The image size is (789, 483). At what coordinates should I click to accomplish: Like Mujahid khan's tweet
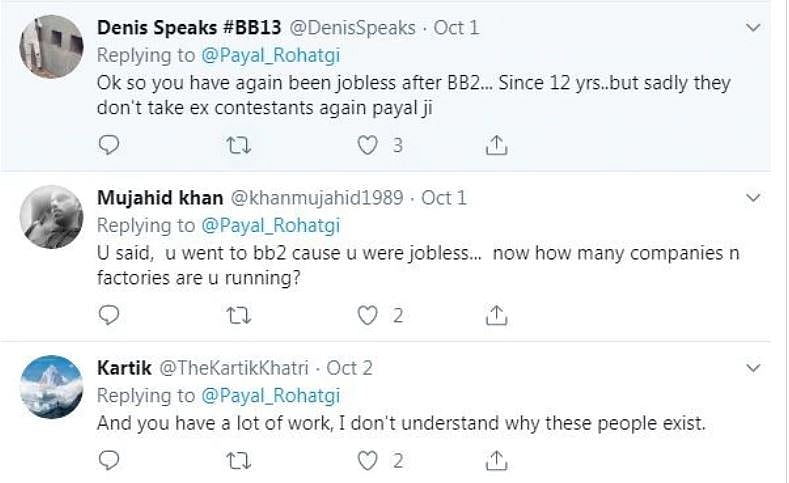point(368,316)
